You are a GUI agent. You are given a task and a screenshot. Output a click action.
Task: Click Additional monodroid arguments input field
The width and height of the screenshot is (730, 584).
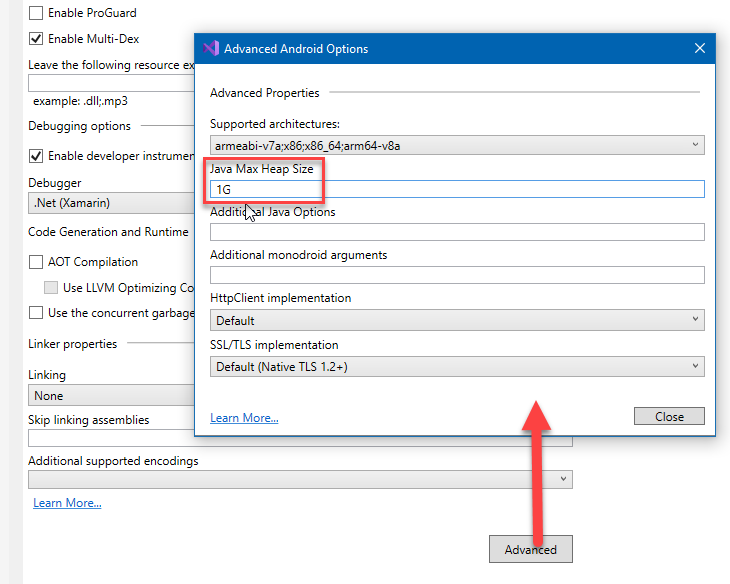(457, 275)
